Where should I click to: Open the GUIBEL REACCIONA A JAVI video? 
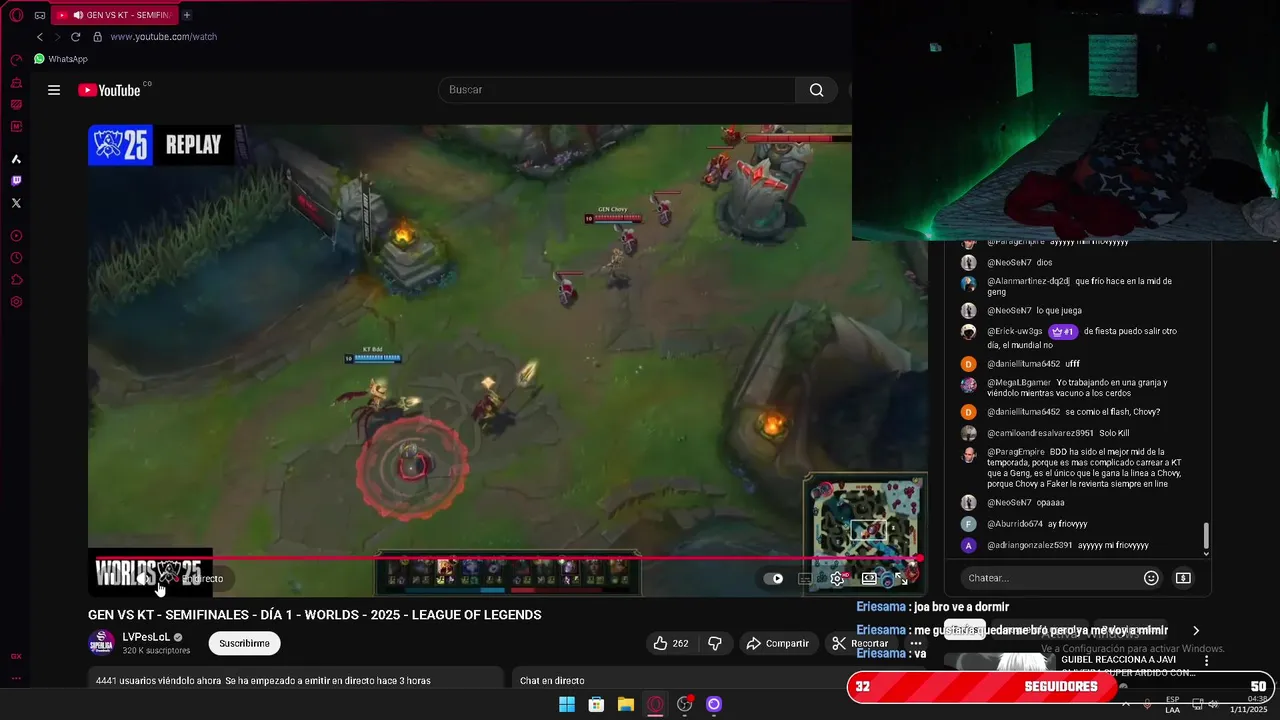[x=1126, y=666]
